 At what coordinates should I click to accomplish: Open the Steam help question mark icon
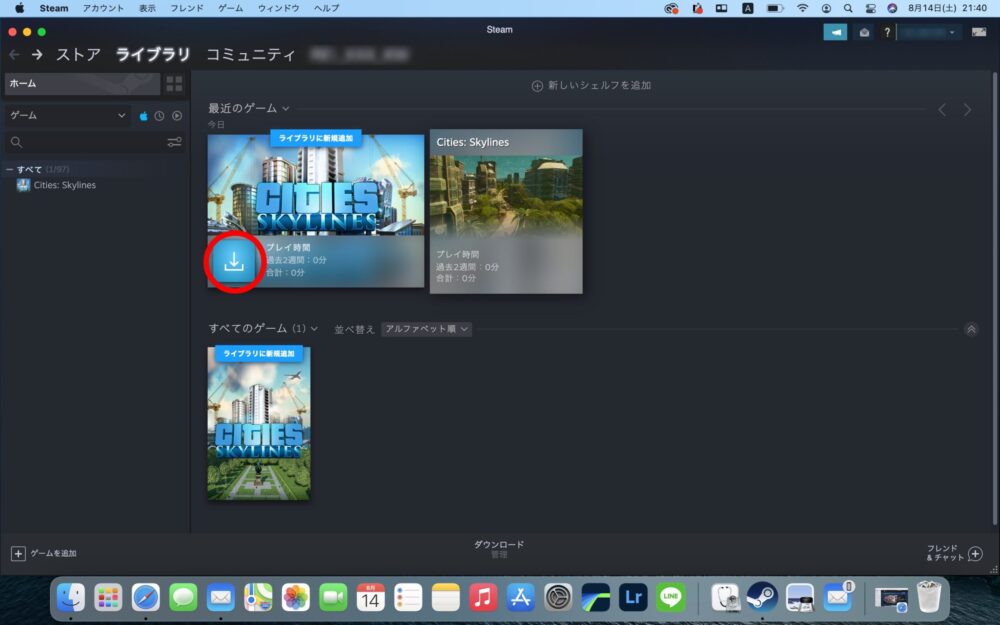pos(886,32)
